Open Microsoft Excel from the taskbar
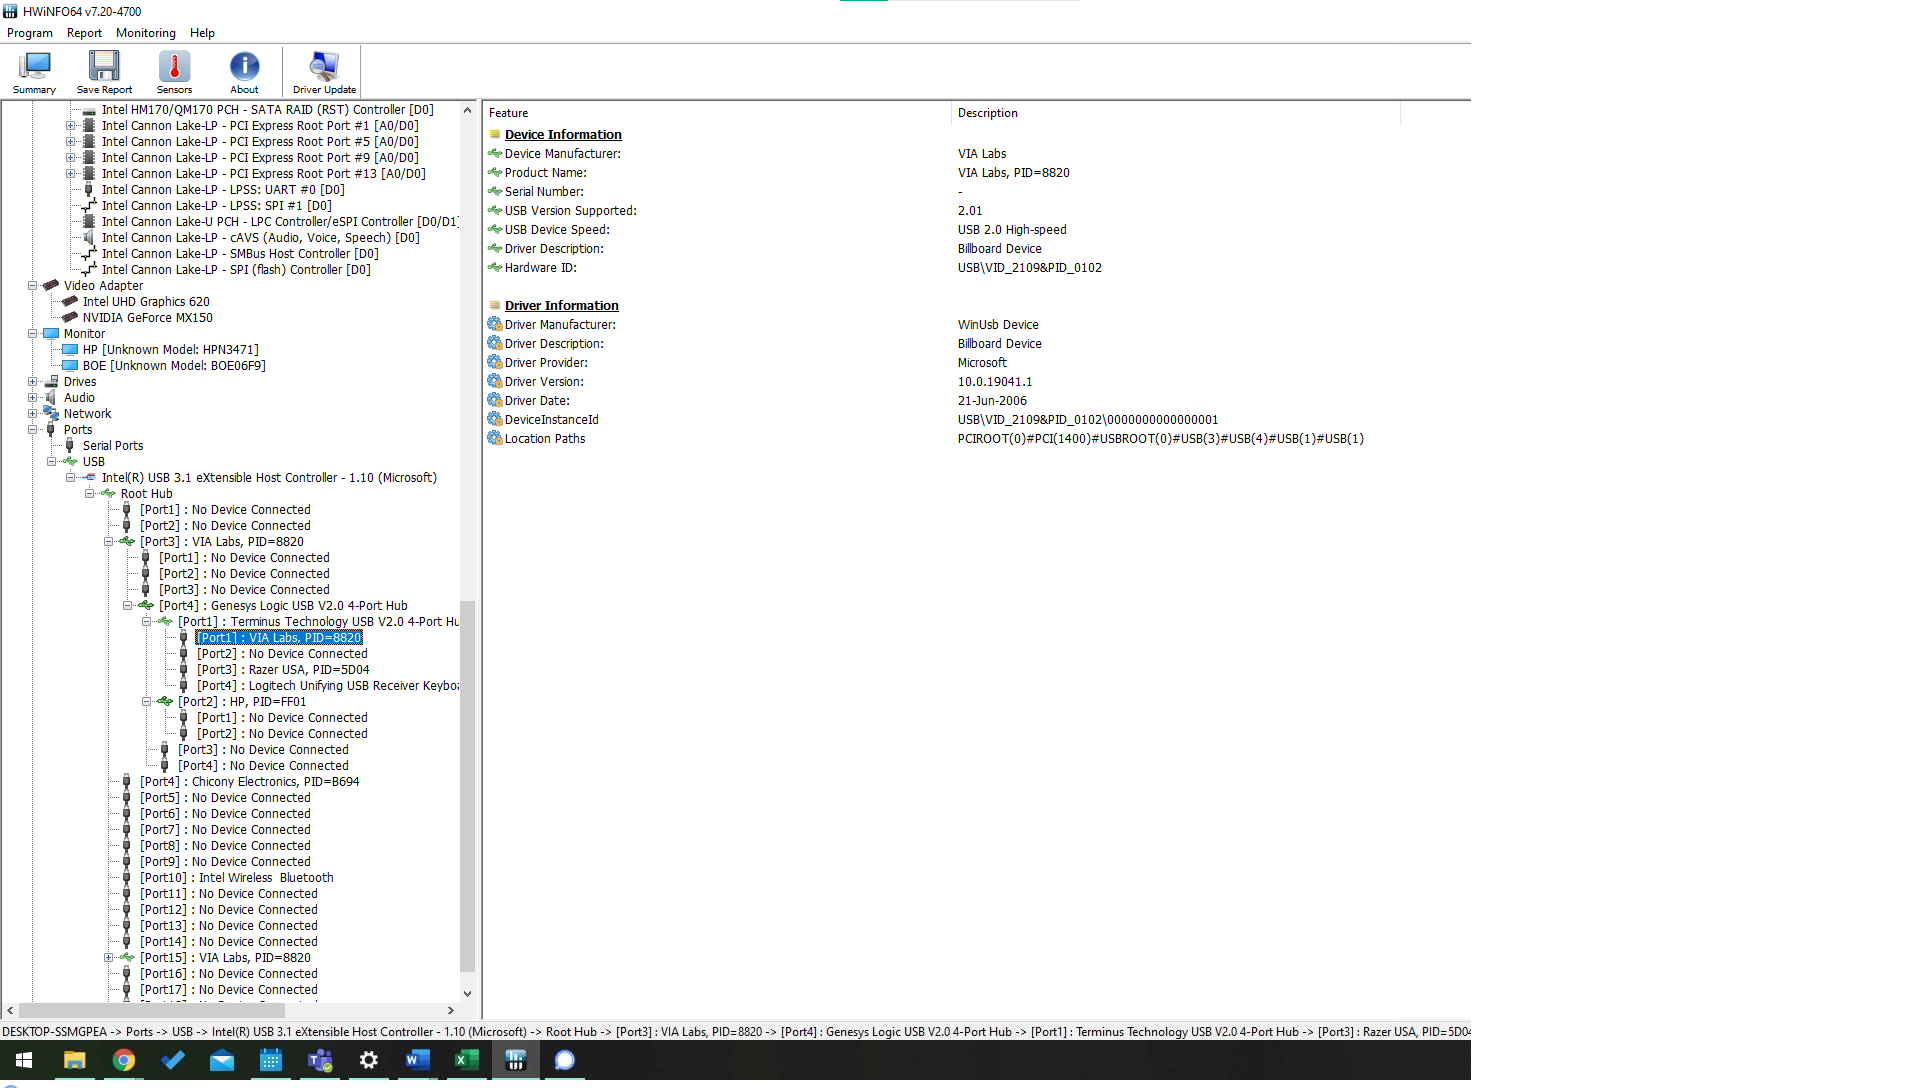 tap(466, 1060)
